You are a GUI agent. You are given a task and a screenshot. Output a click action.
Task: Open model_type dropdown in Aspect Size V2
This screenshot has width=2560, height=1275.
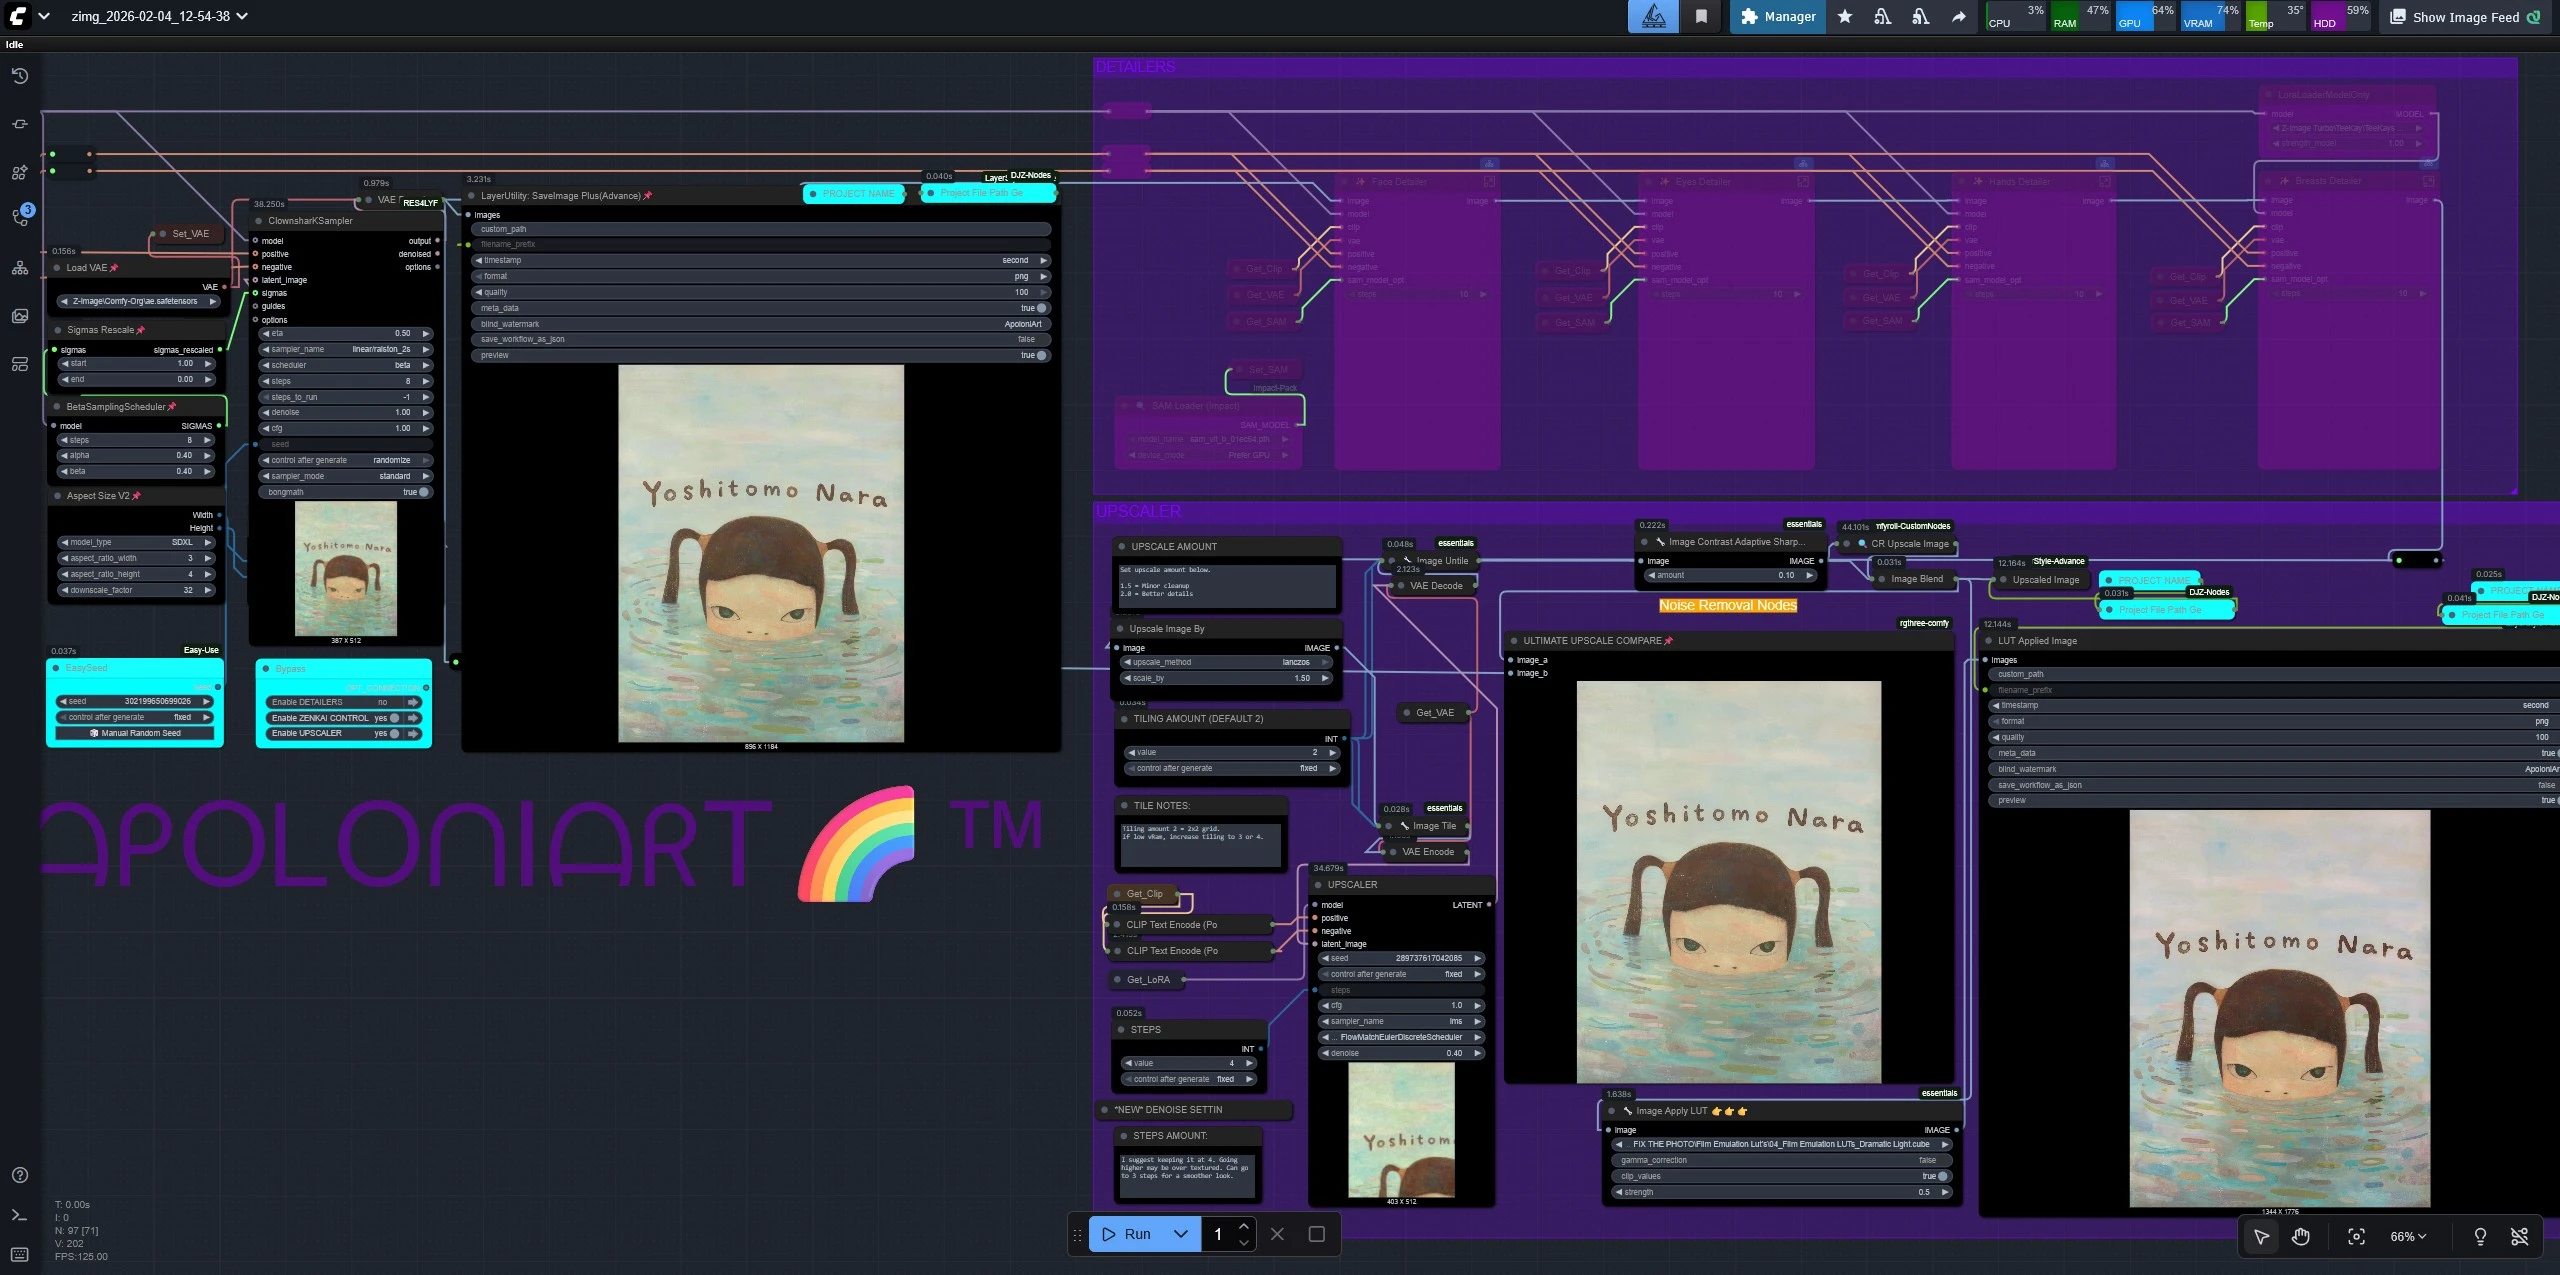tap(136, 542)
